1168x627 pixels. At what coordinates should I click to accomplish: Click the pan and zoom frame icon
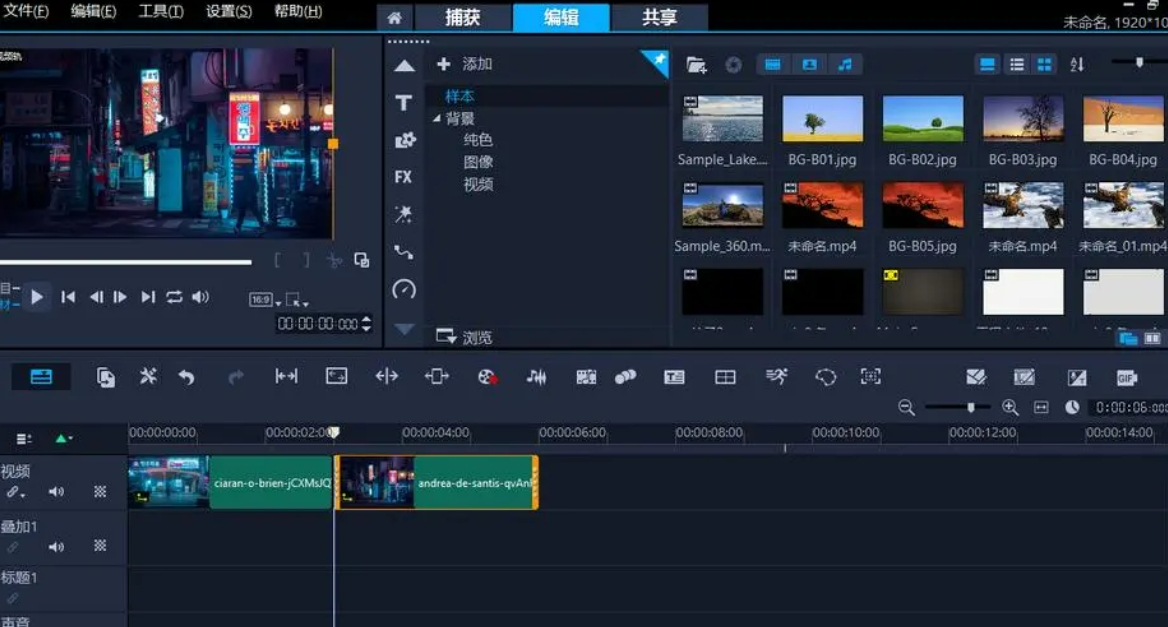870,377
